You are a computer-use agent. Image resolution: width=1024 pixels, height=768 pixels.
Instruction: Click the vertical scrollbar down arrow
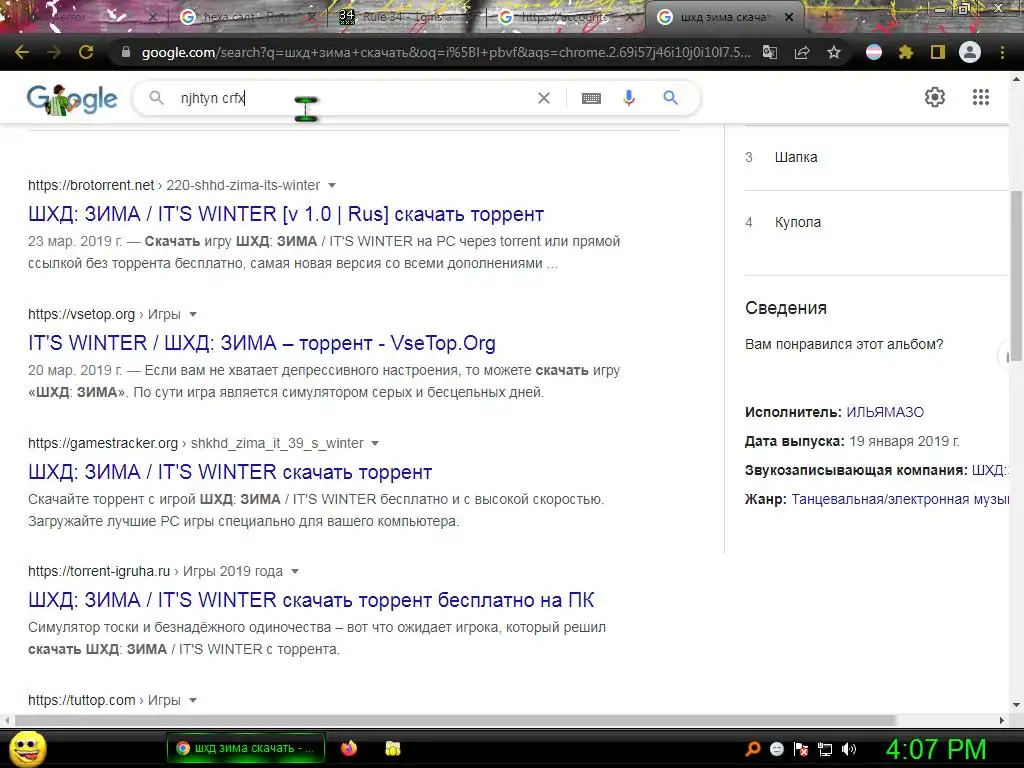[1016, 705]
